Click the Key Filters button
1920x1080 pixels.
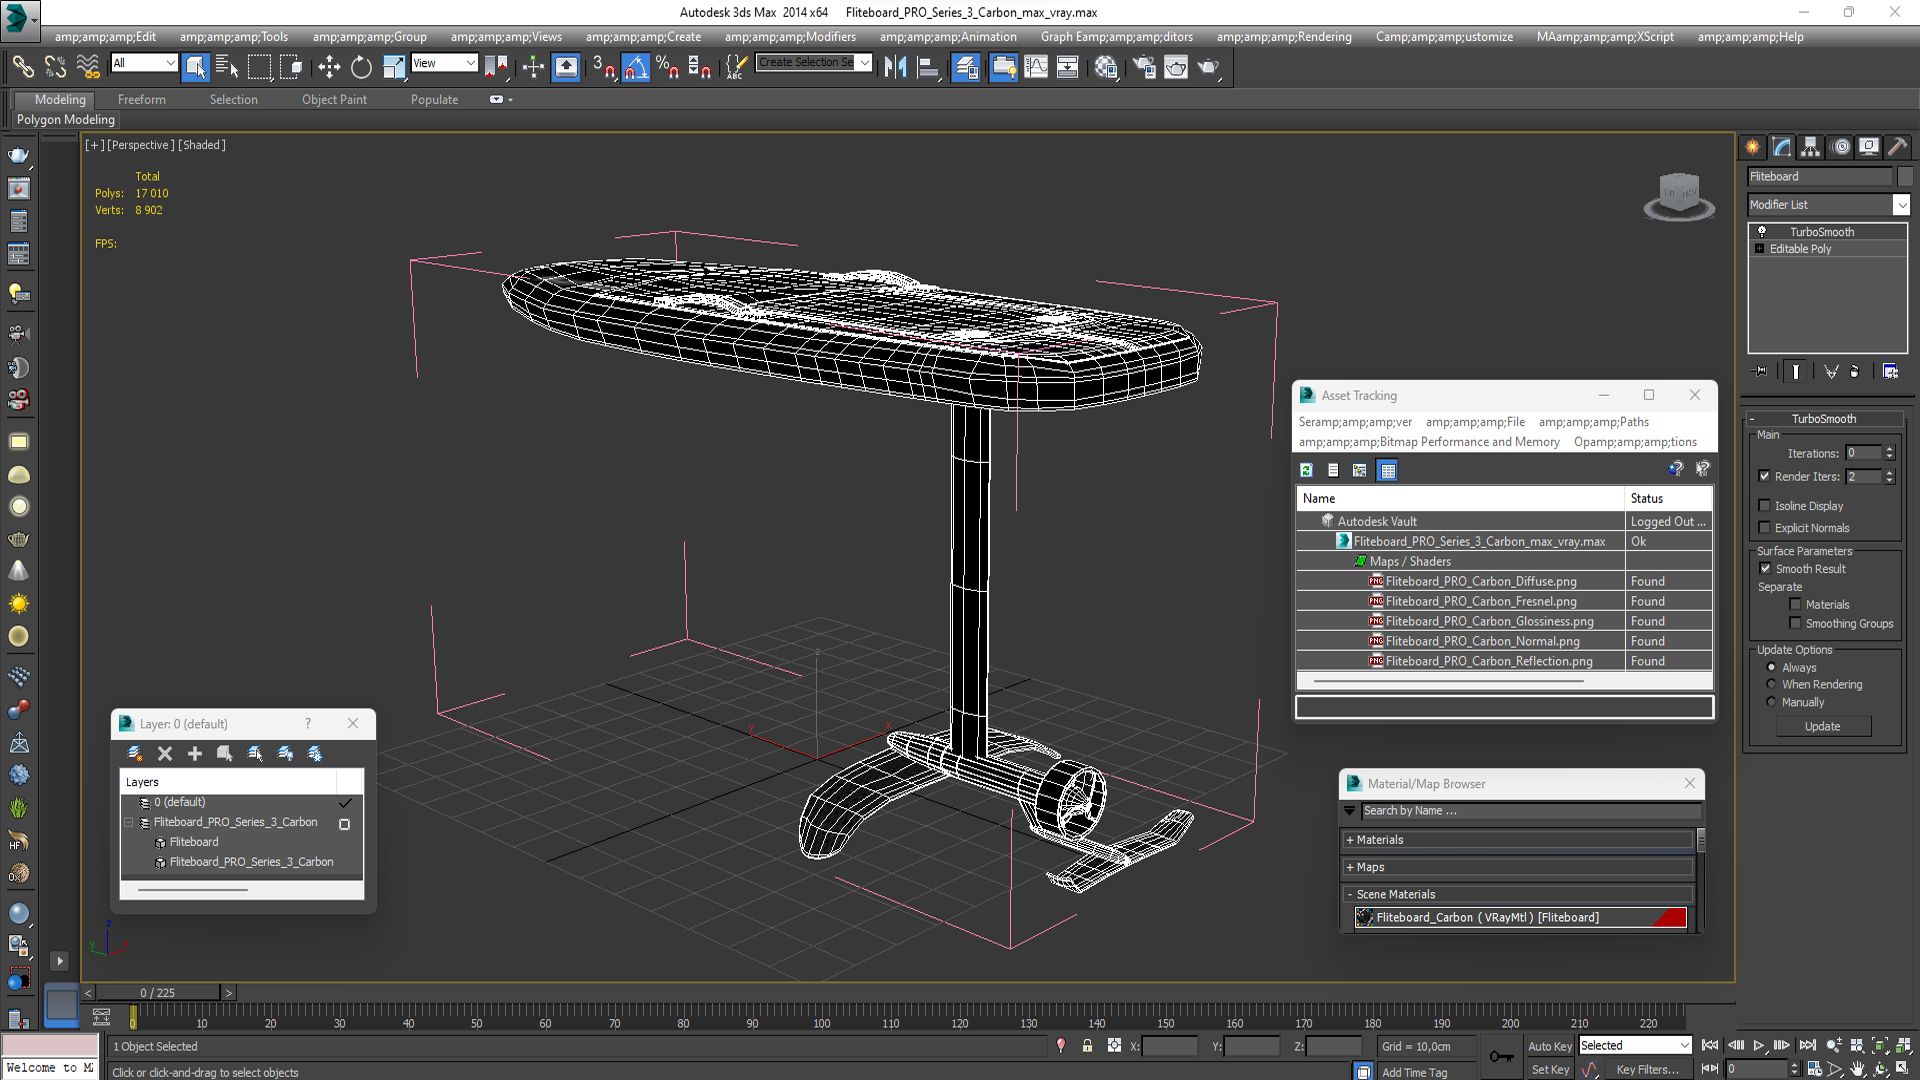coord(1647,1069)
